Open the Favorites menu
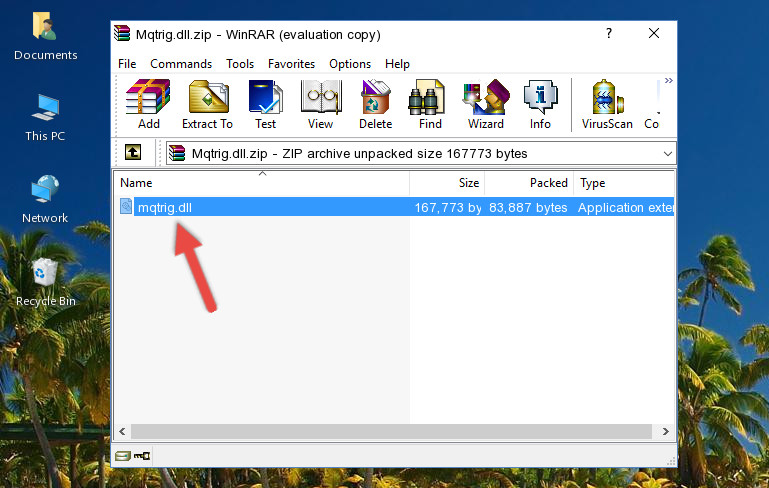Viewport: 769px width, 488px height. pos(291,64)
